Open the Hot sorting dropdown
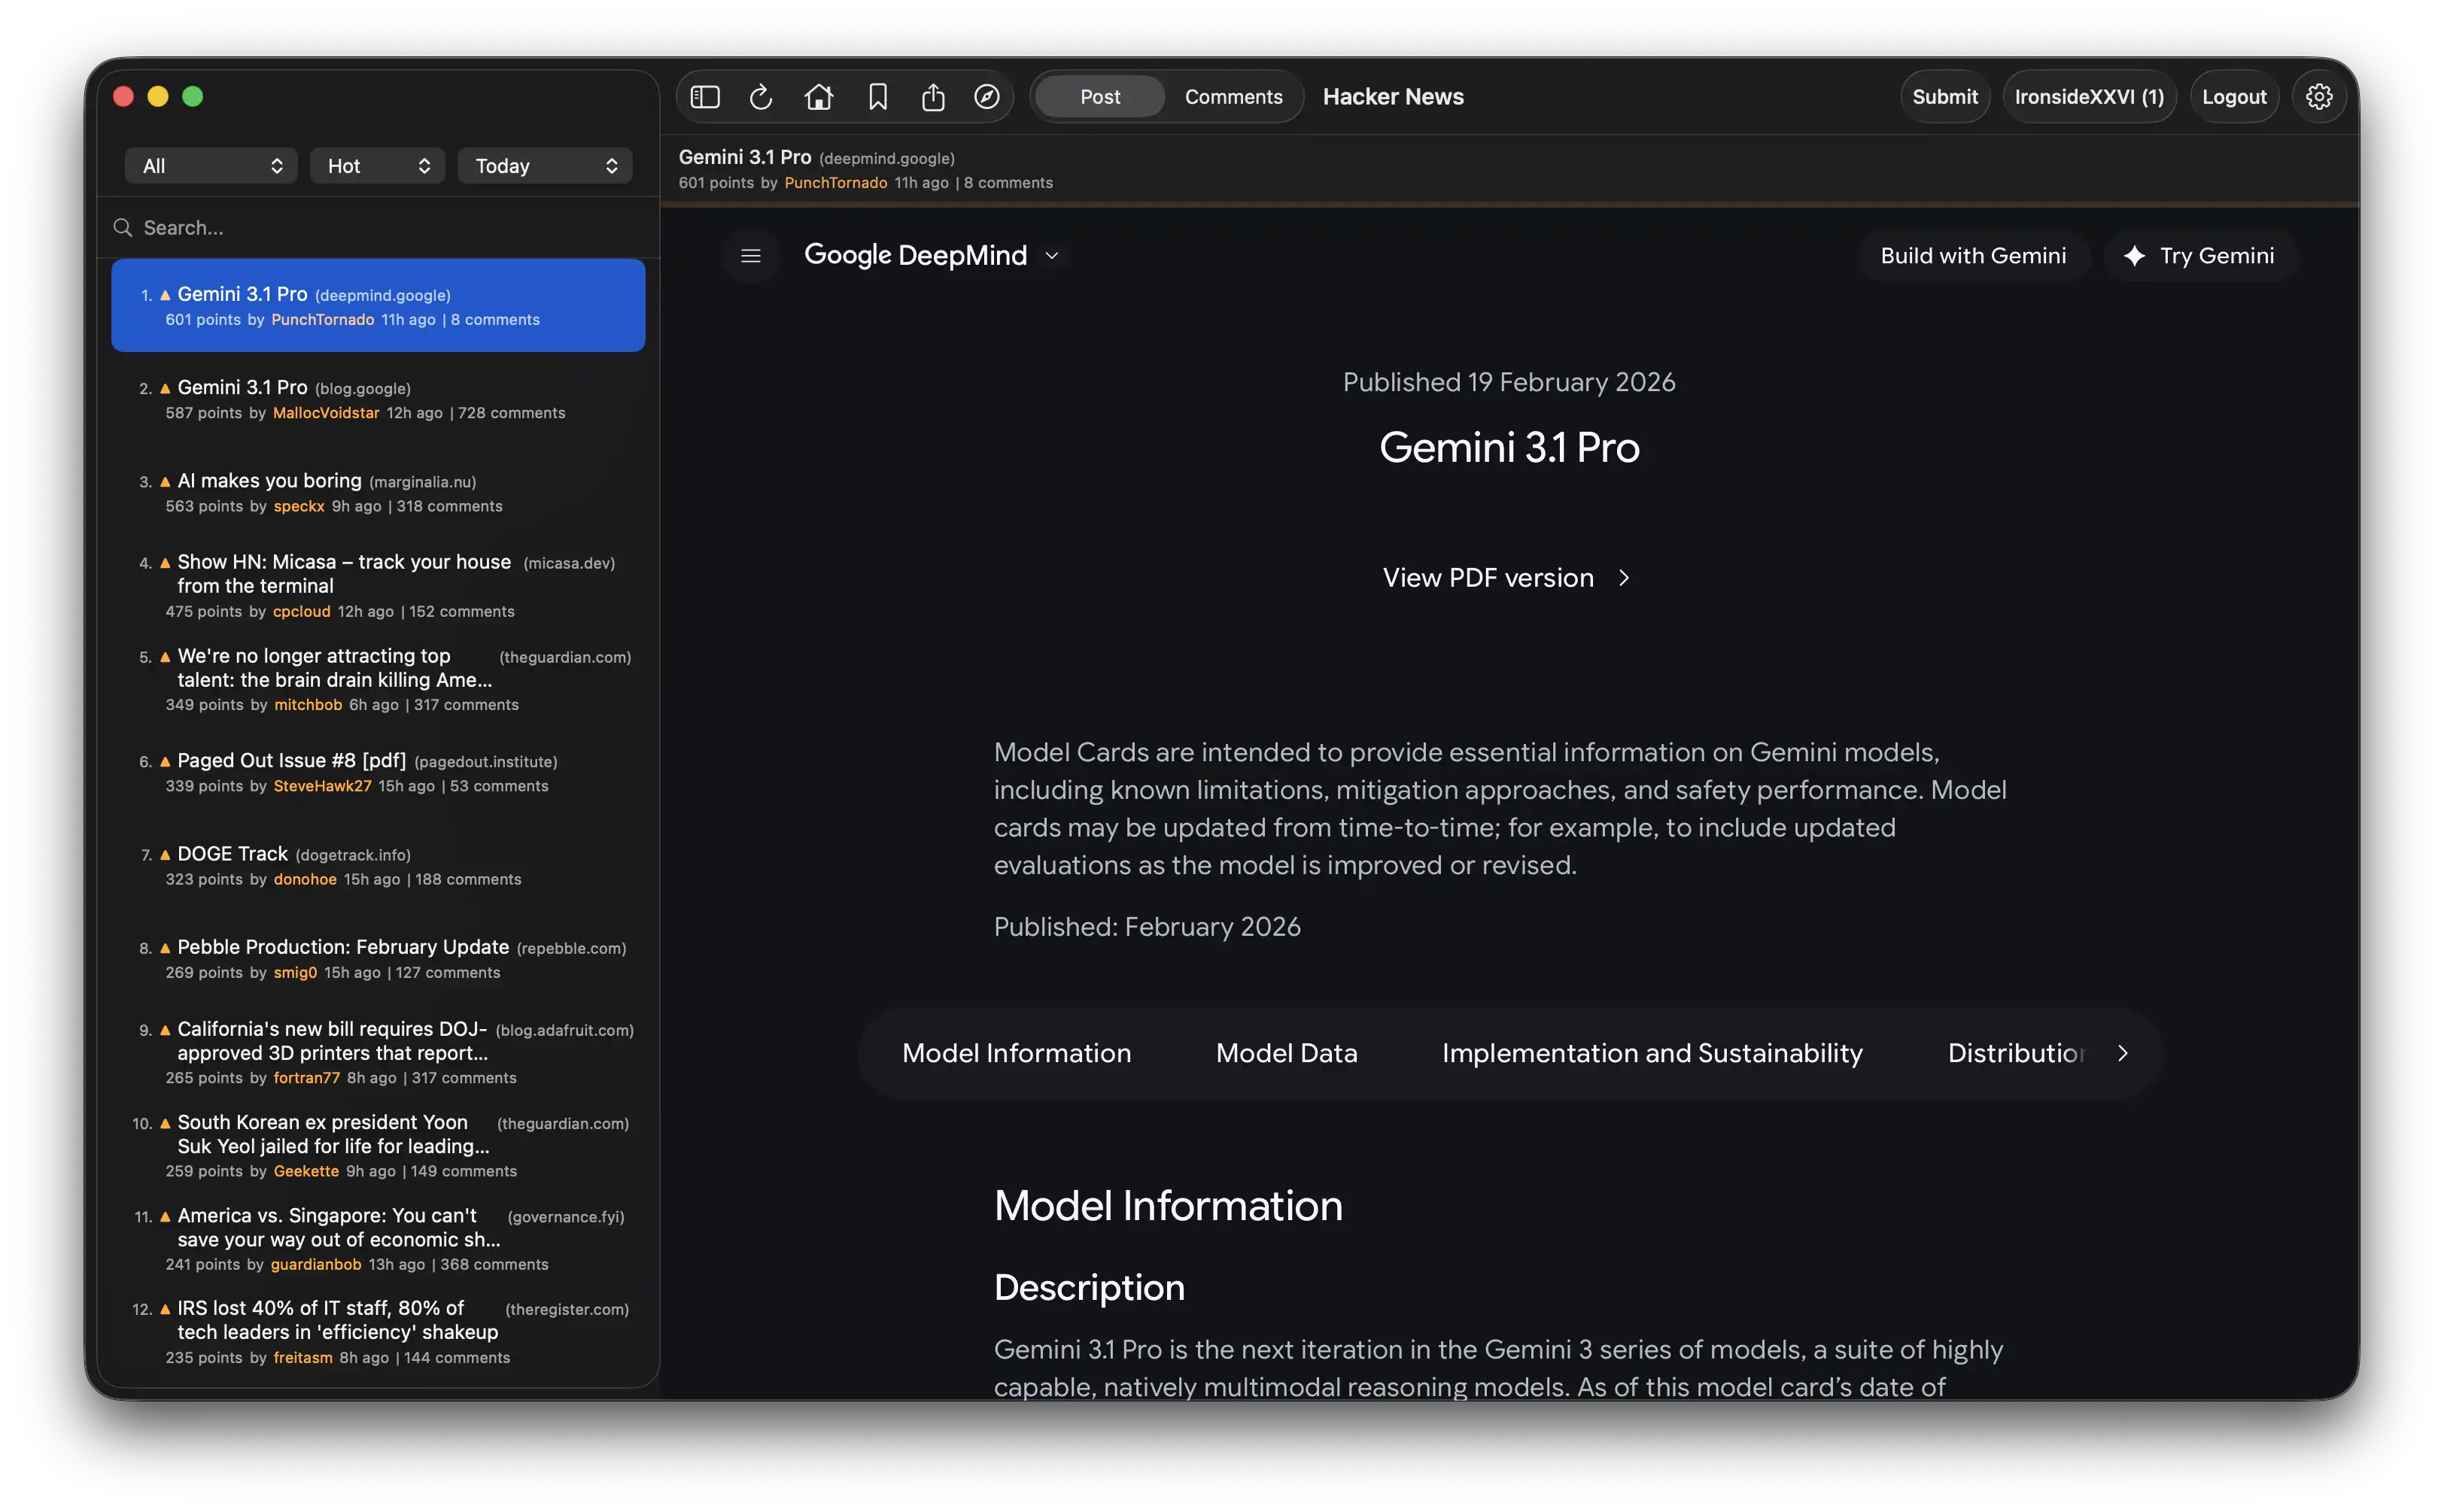 pyautogui.click(x=378, y=166)
